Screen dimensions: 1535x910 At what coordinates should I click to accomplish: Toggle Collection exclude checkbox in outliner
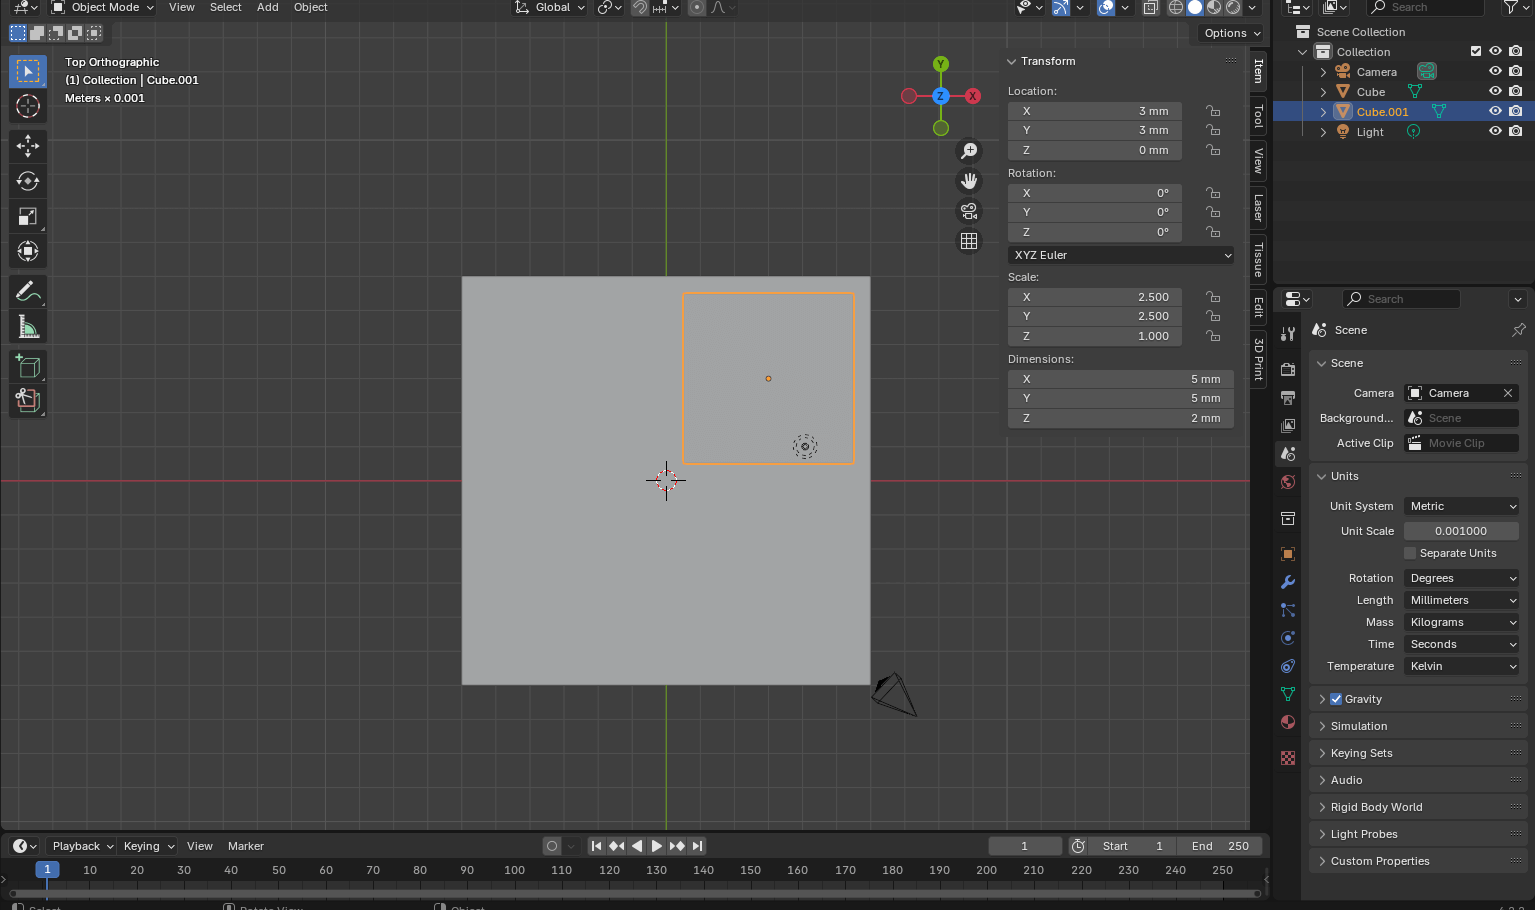(1475, 52)
